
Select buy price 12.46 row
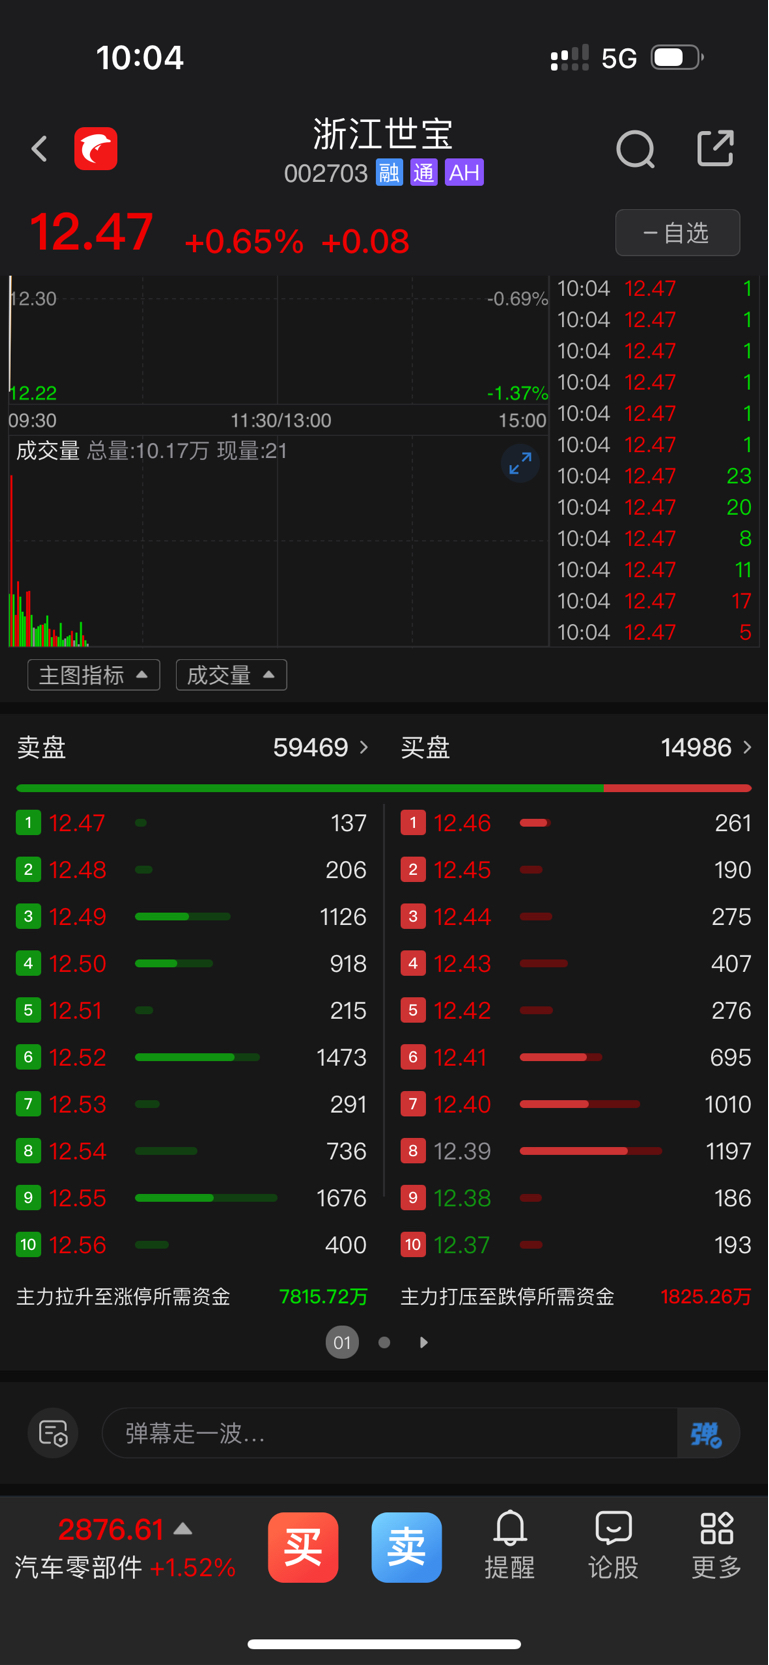(576, 823)
